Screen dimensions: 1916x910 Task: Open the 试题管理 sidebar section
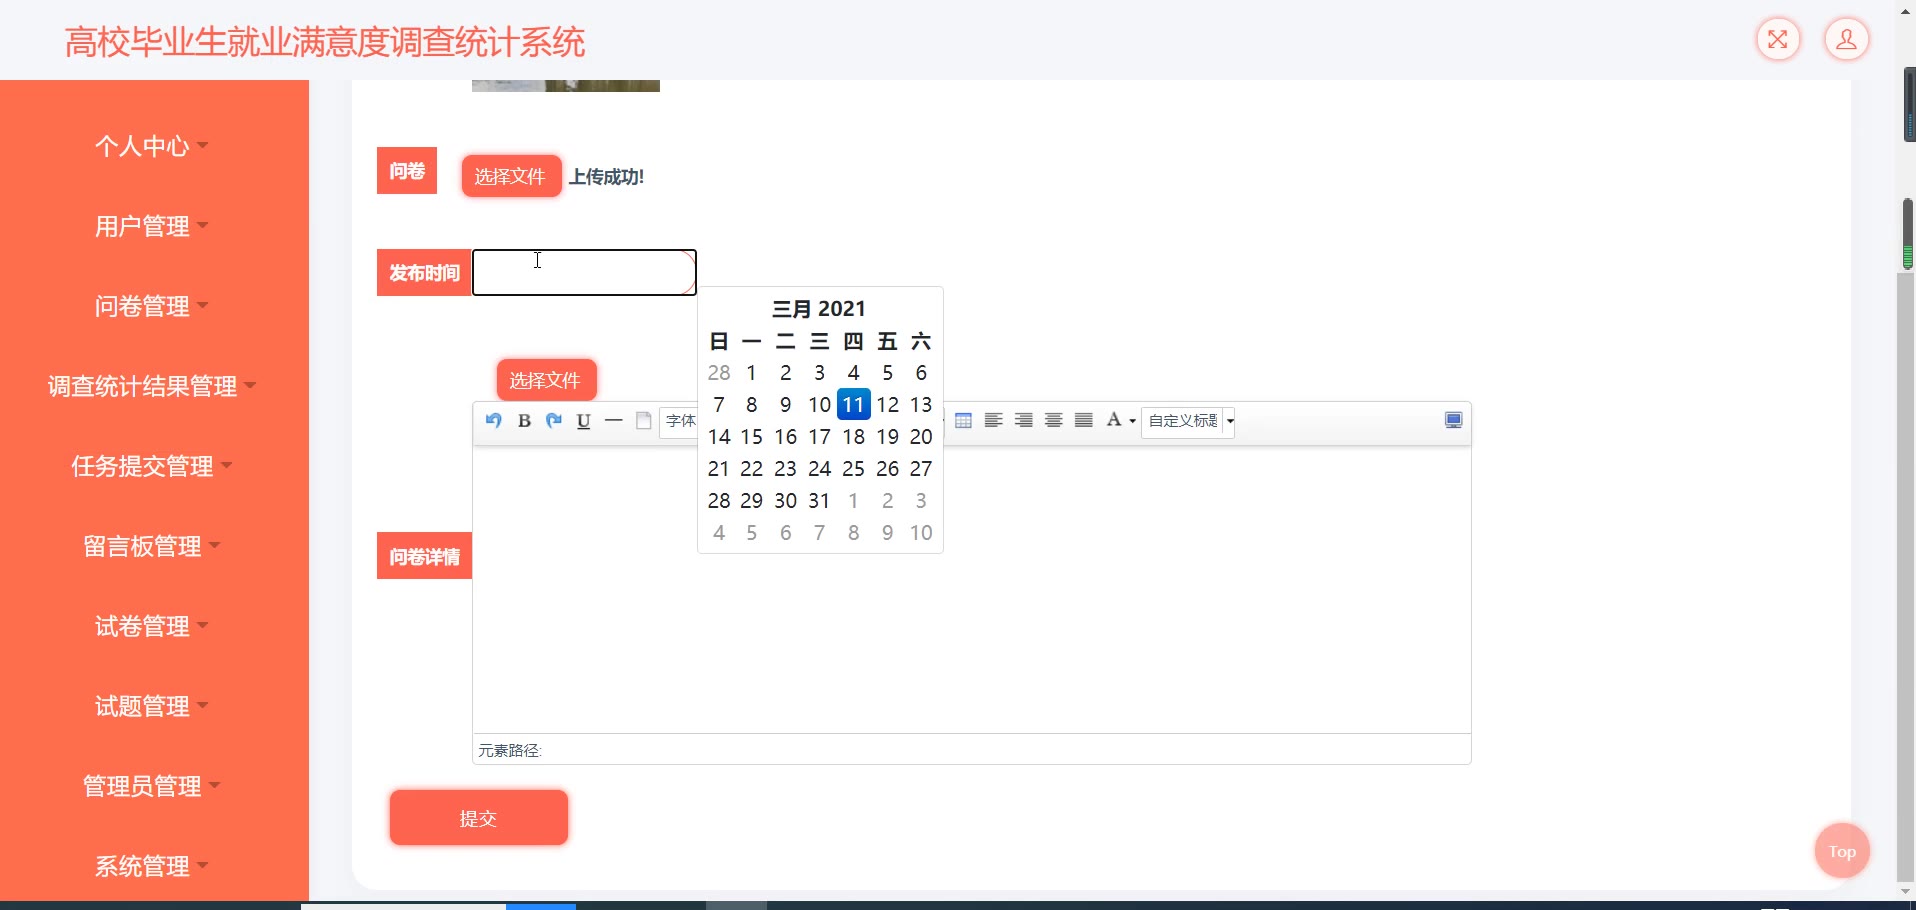(152, 706)
